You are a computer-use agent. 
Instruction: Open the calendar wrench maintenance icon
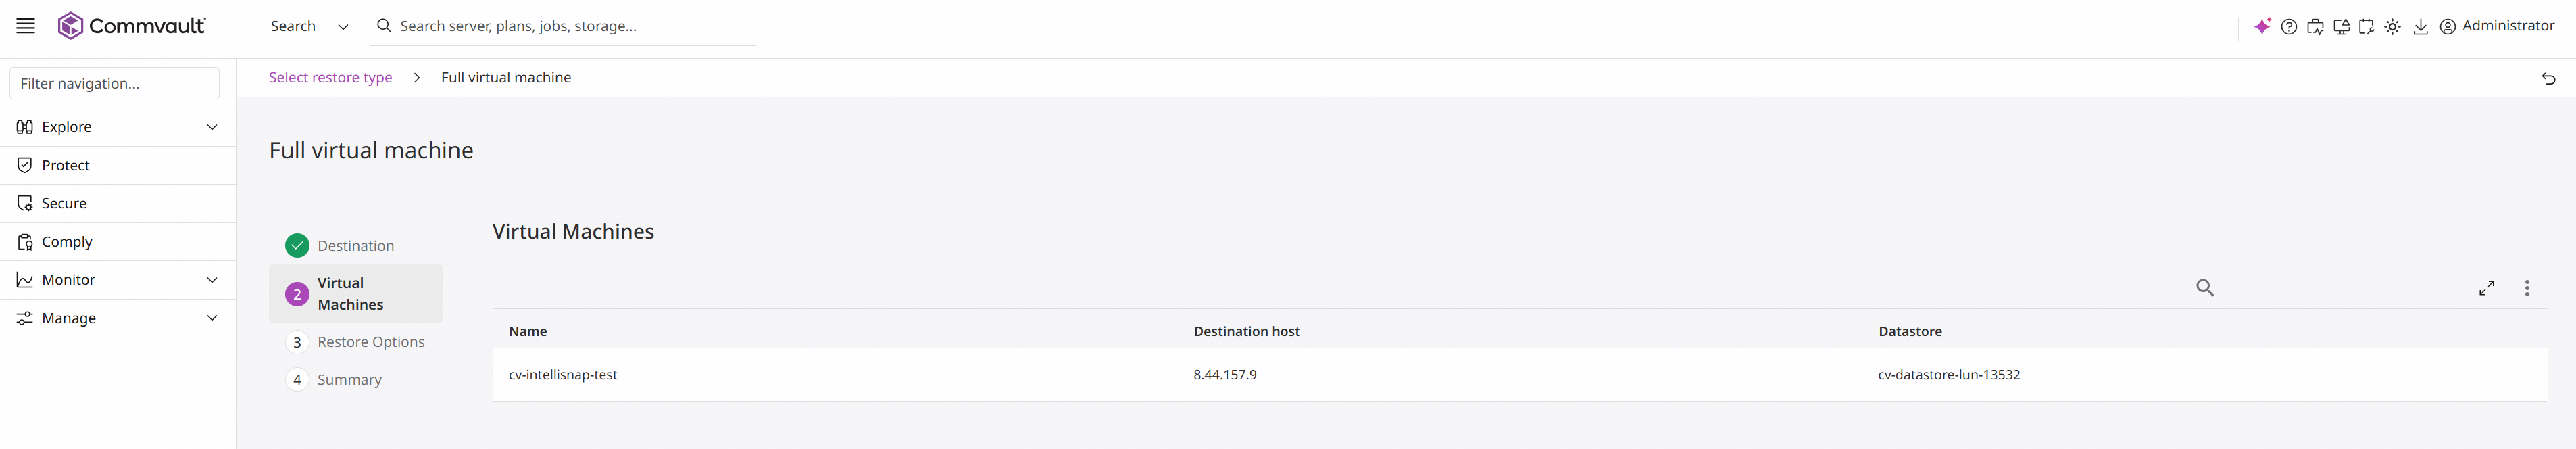(2366, 27)
